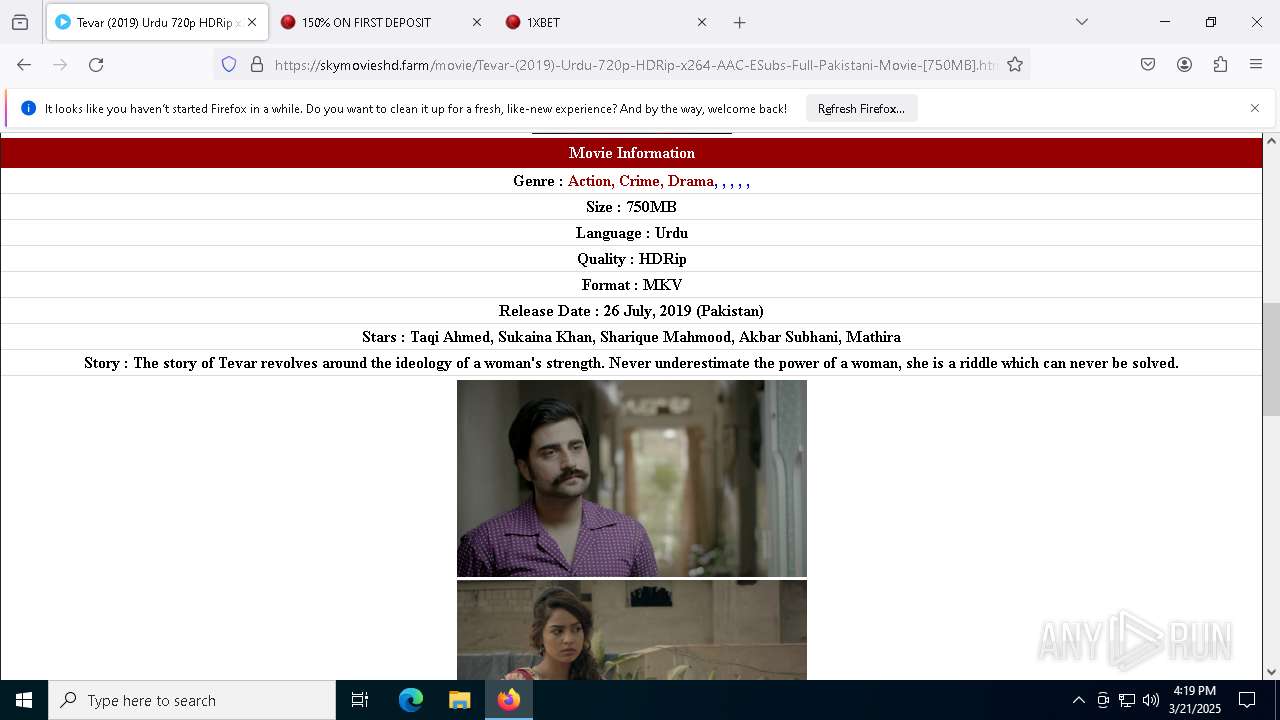
Task: Open File Explorer from taskbar
Action: pyautogui.click(x=459, y=700)
